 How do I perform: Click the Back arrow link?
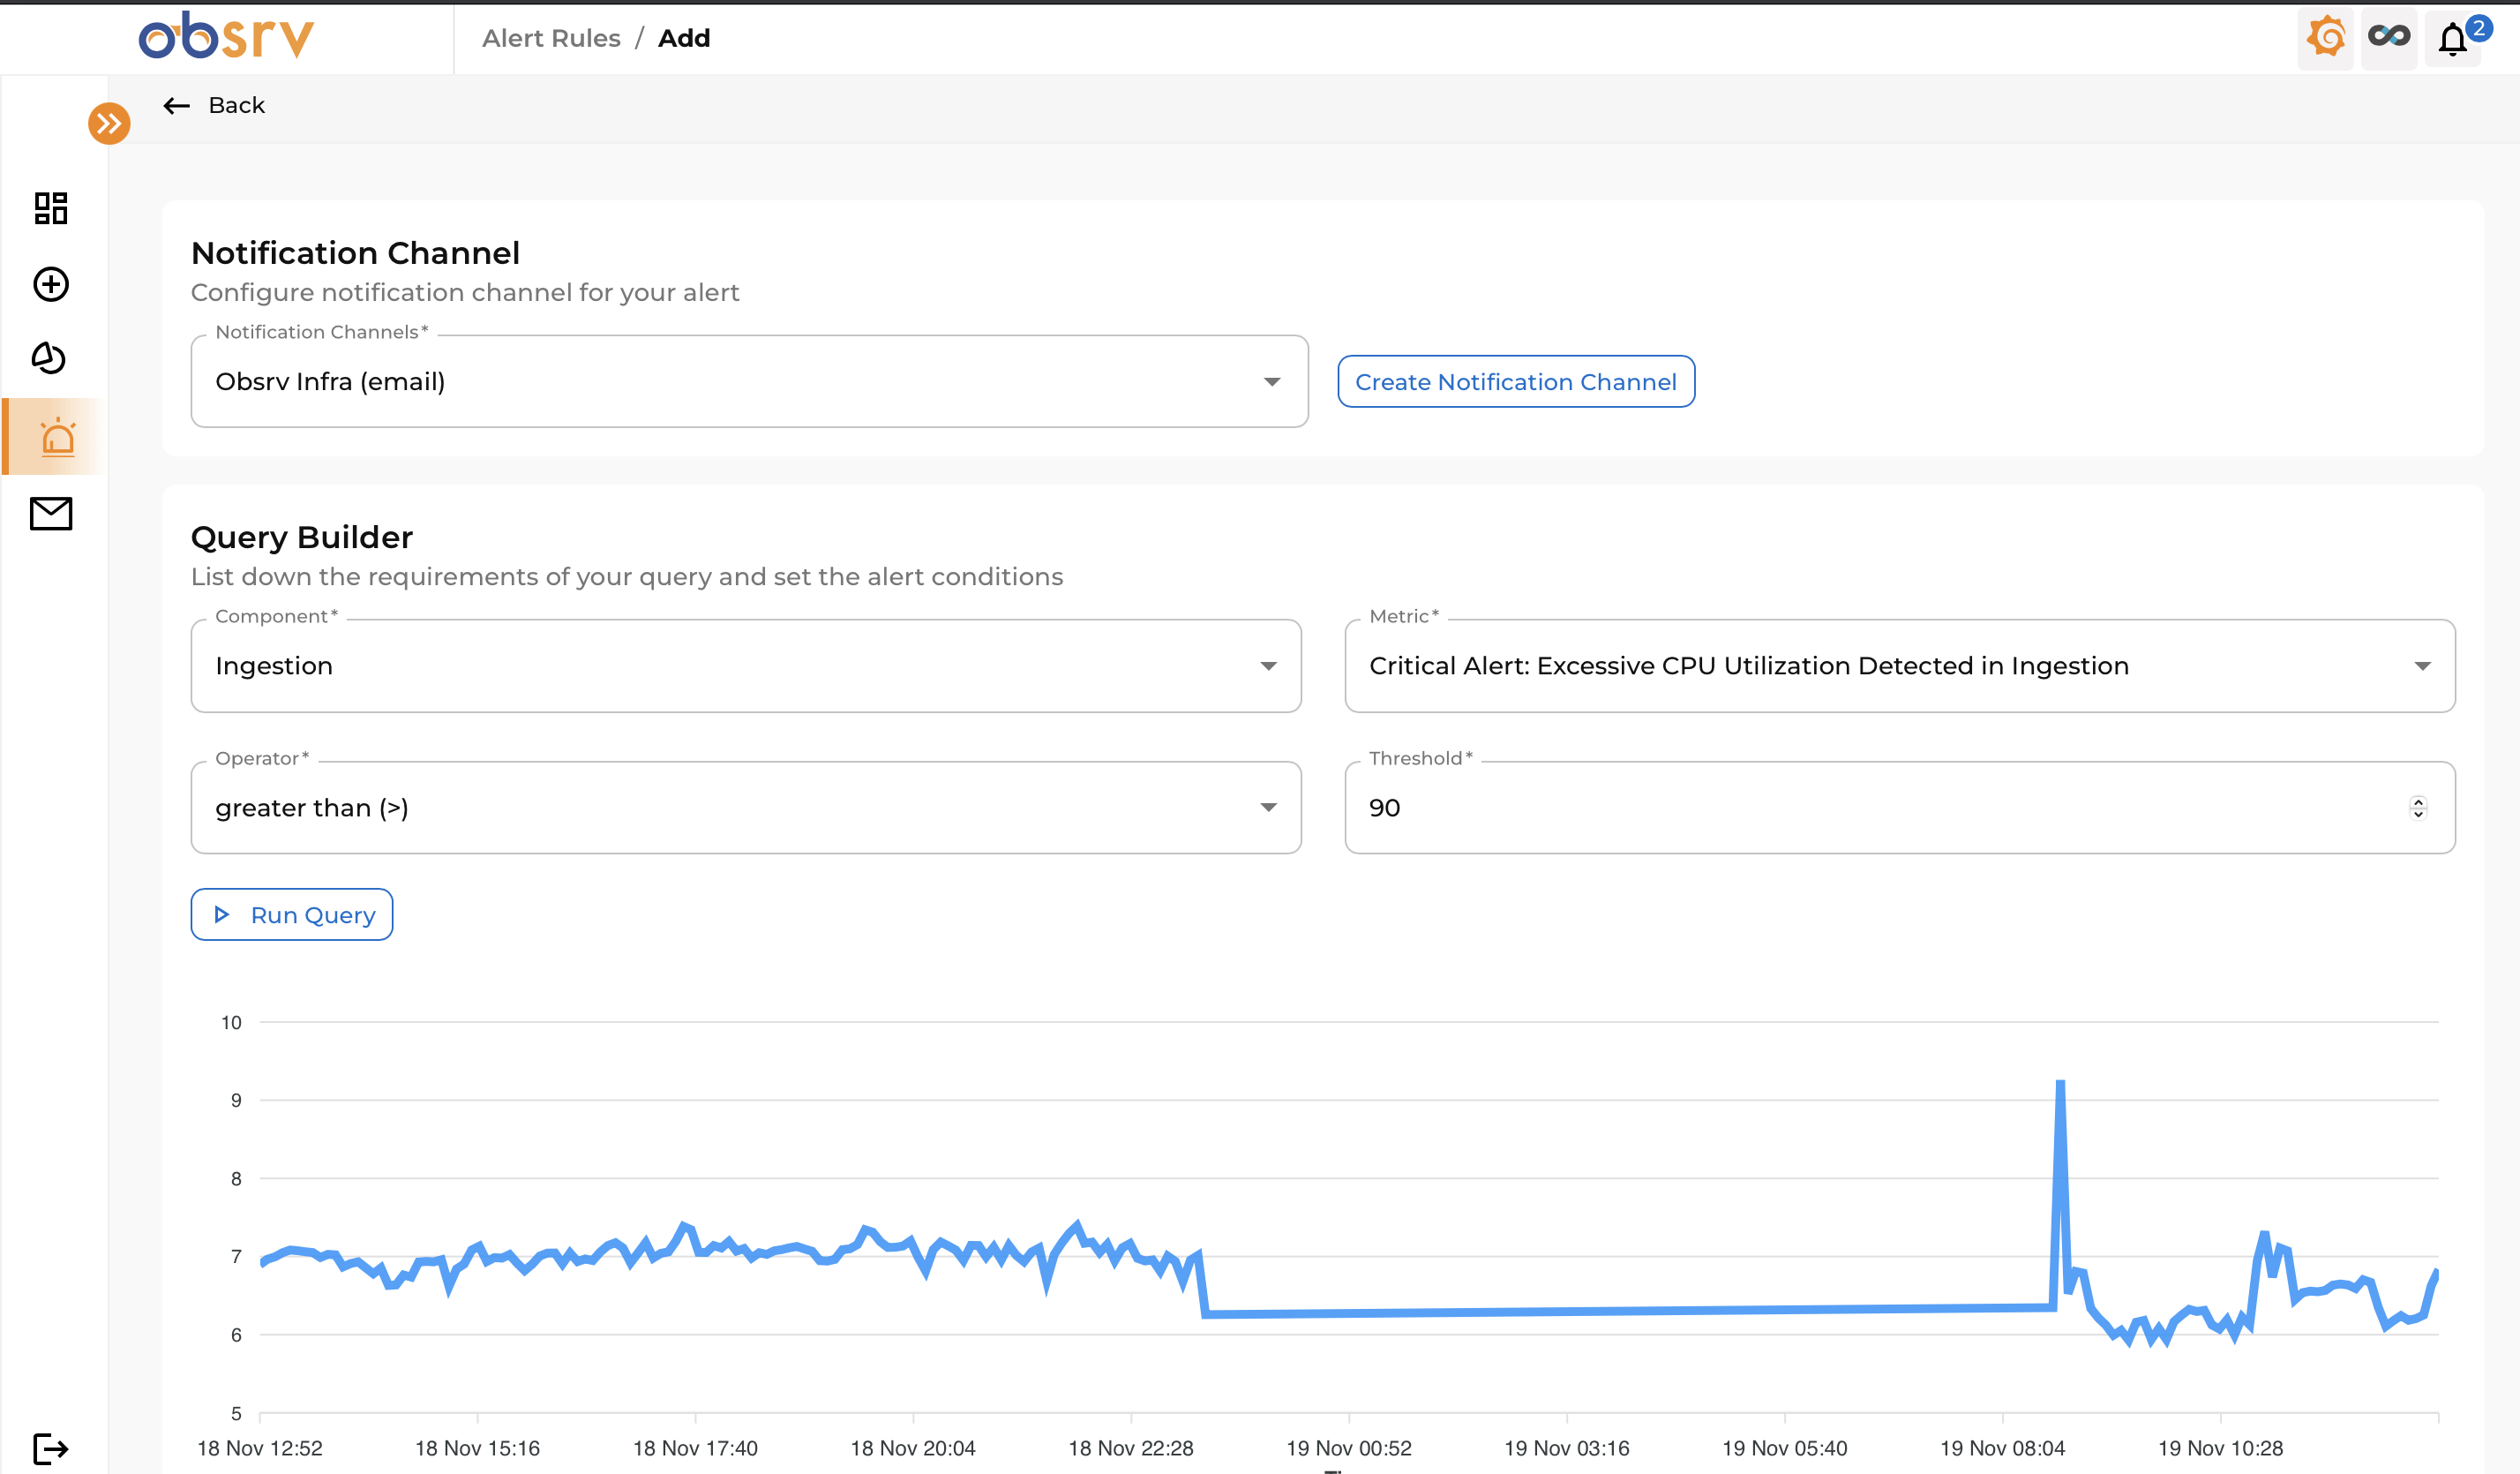214,105
